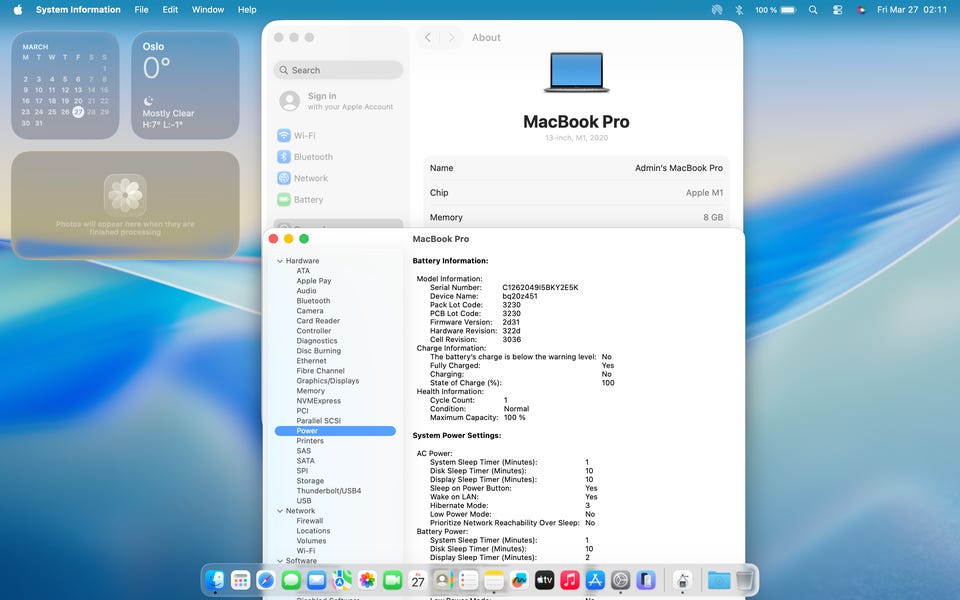Screen dimensions: 960x600
Task: Open App Store from the Dock
Action: pyautogui.click(x=595, y=579)
